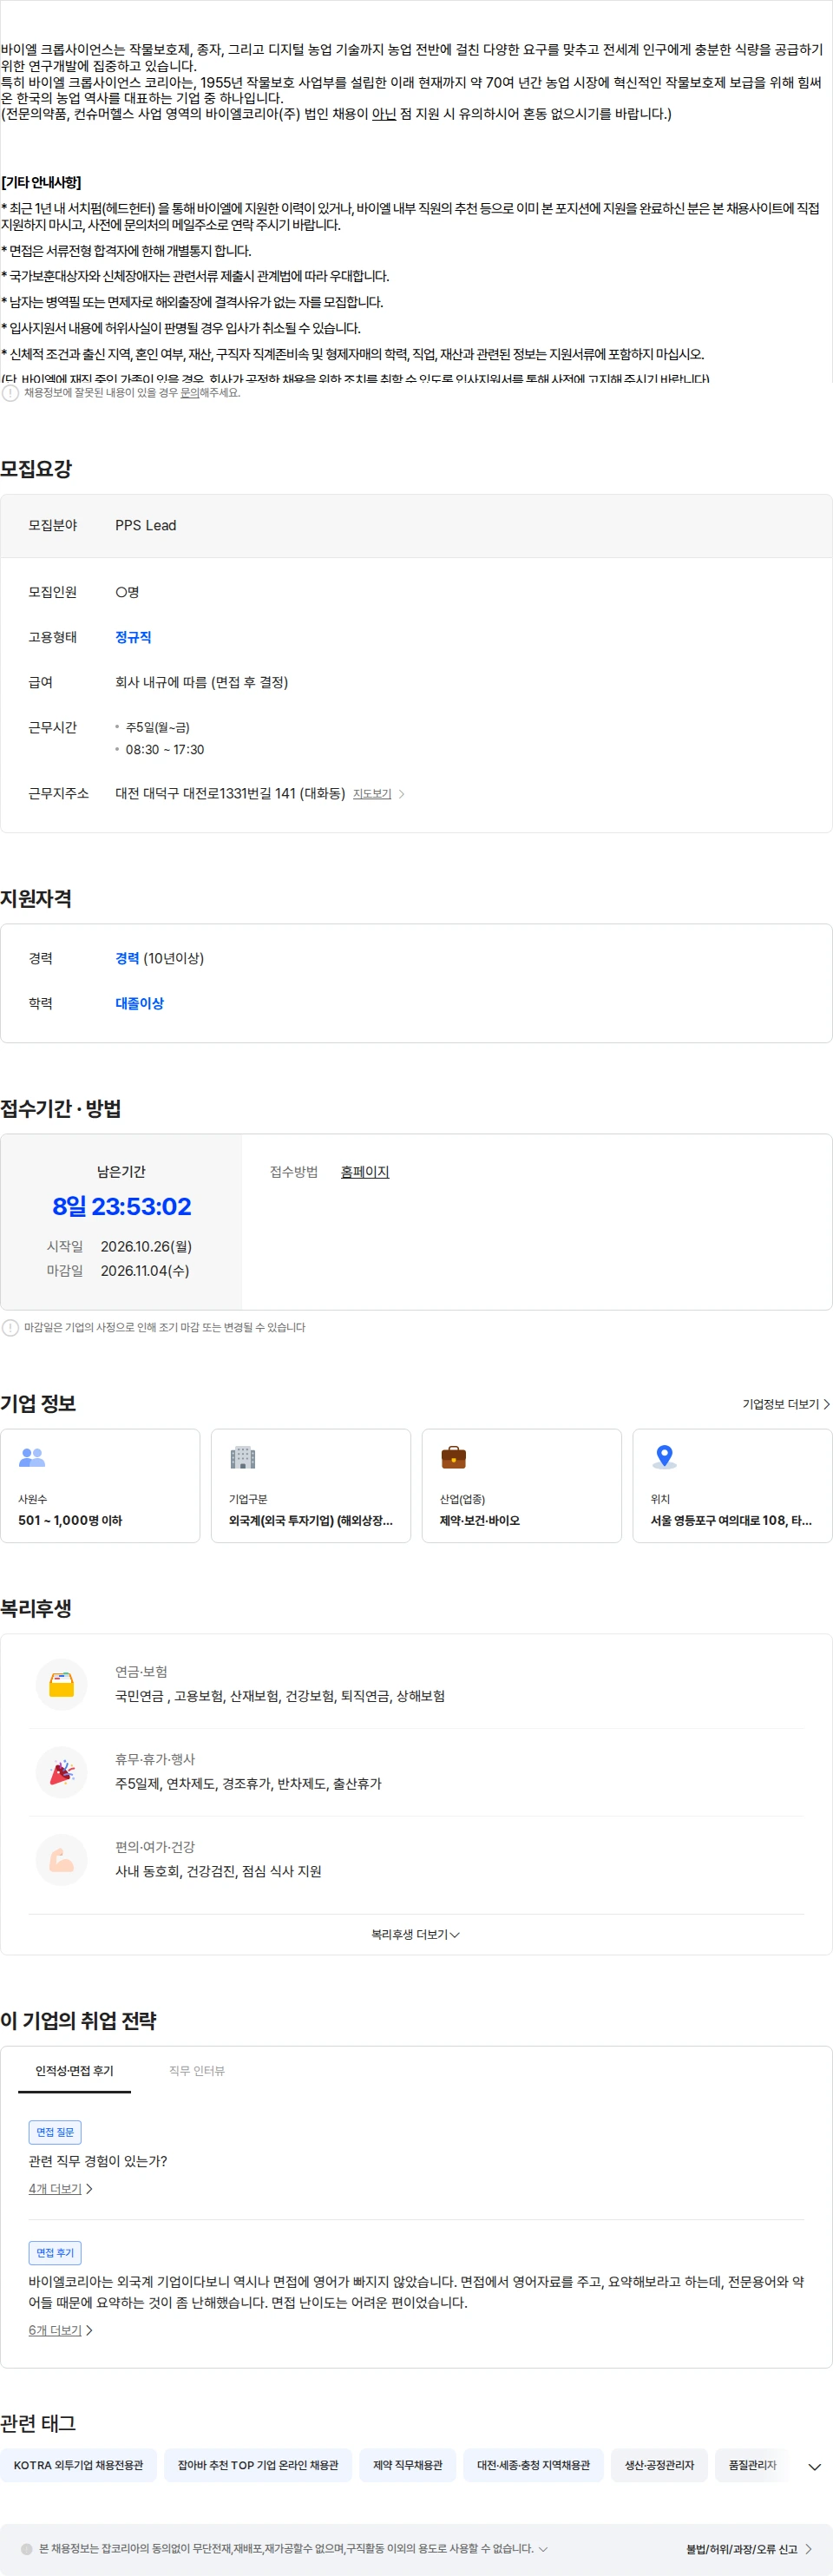Click the 정규직 employment type link
Screen dimensions: 833x2576
click(133, 637)
